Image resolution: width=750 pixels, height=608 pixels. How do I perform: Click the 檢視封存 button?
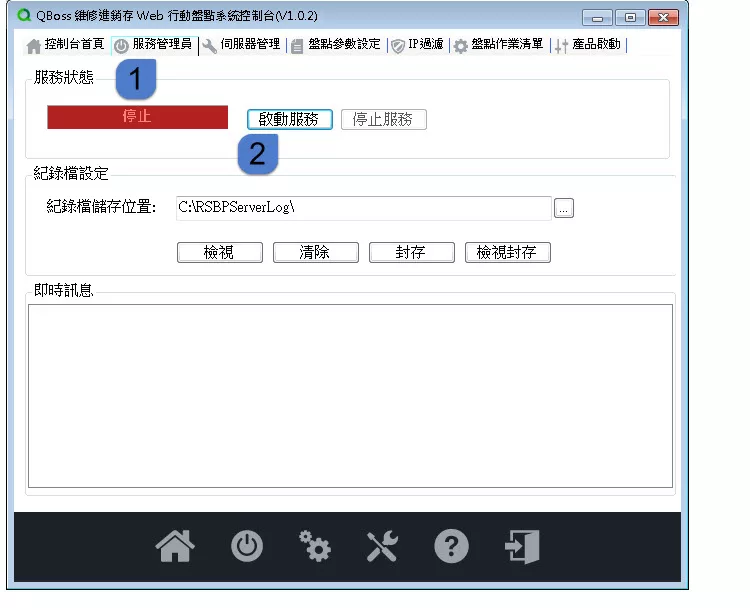pos(507,252)
